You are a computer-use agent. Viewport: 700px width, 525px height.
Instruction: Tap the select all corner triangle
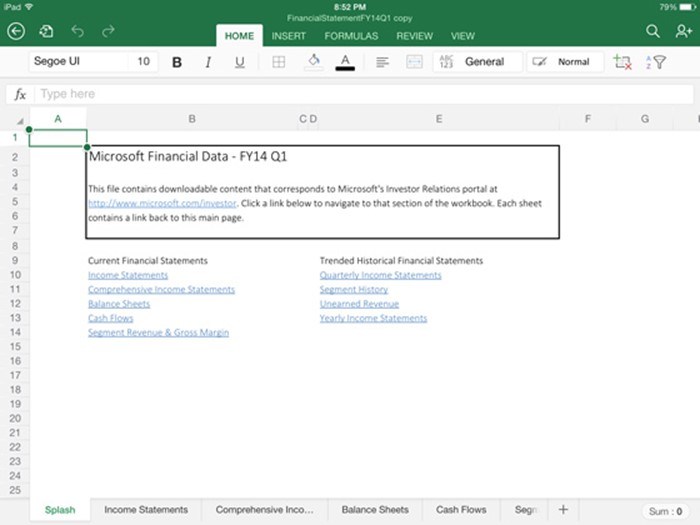pyautogui.click(x=20, y=121)
